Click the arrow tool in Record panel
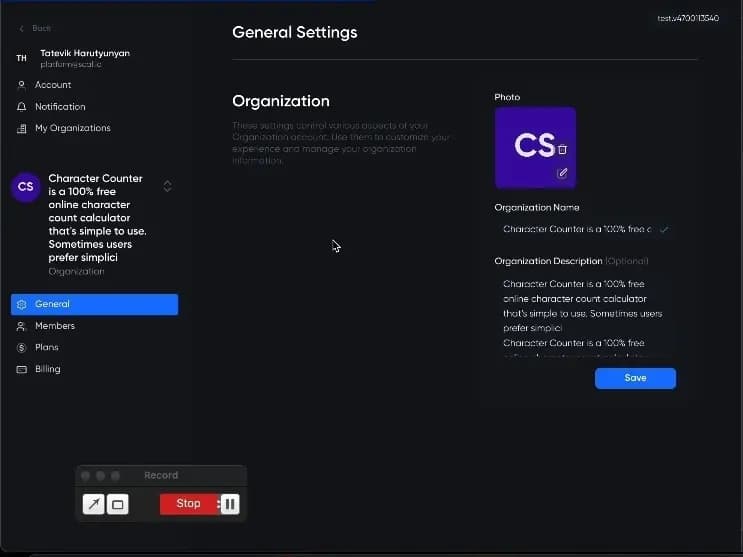Screen dimensions: 743x557 tap(94, 504)
